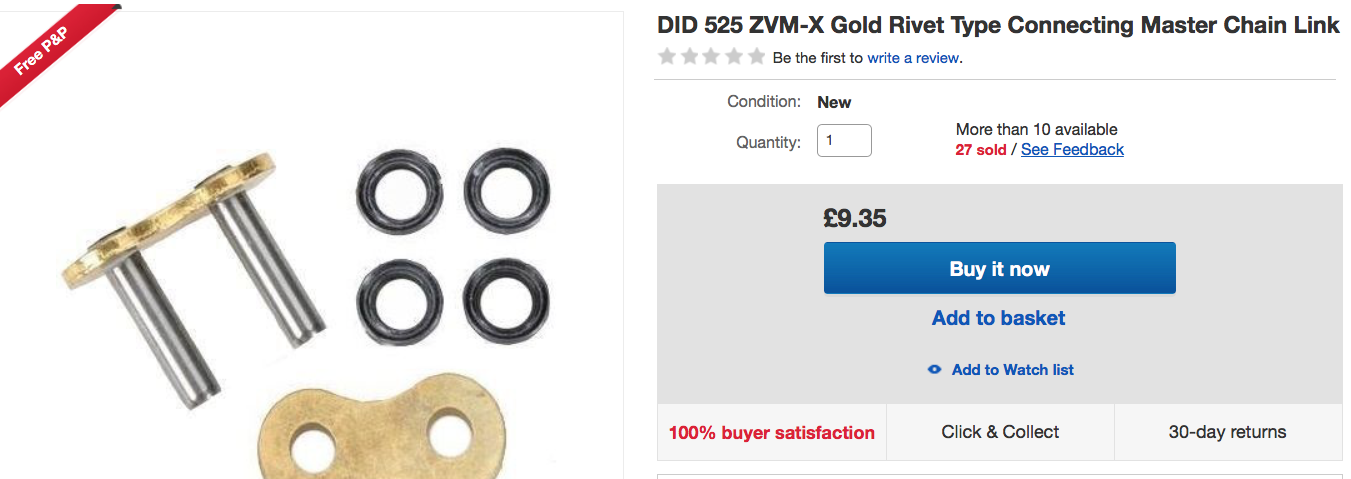
Task: Click the master chain link product image
Action: pyautogui.click(x=300, y=300)
